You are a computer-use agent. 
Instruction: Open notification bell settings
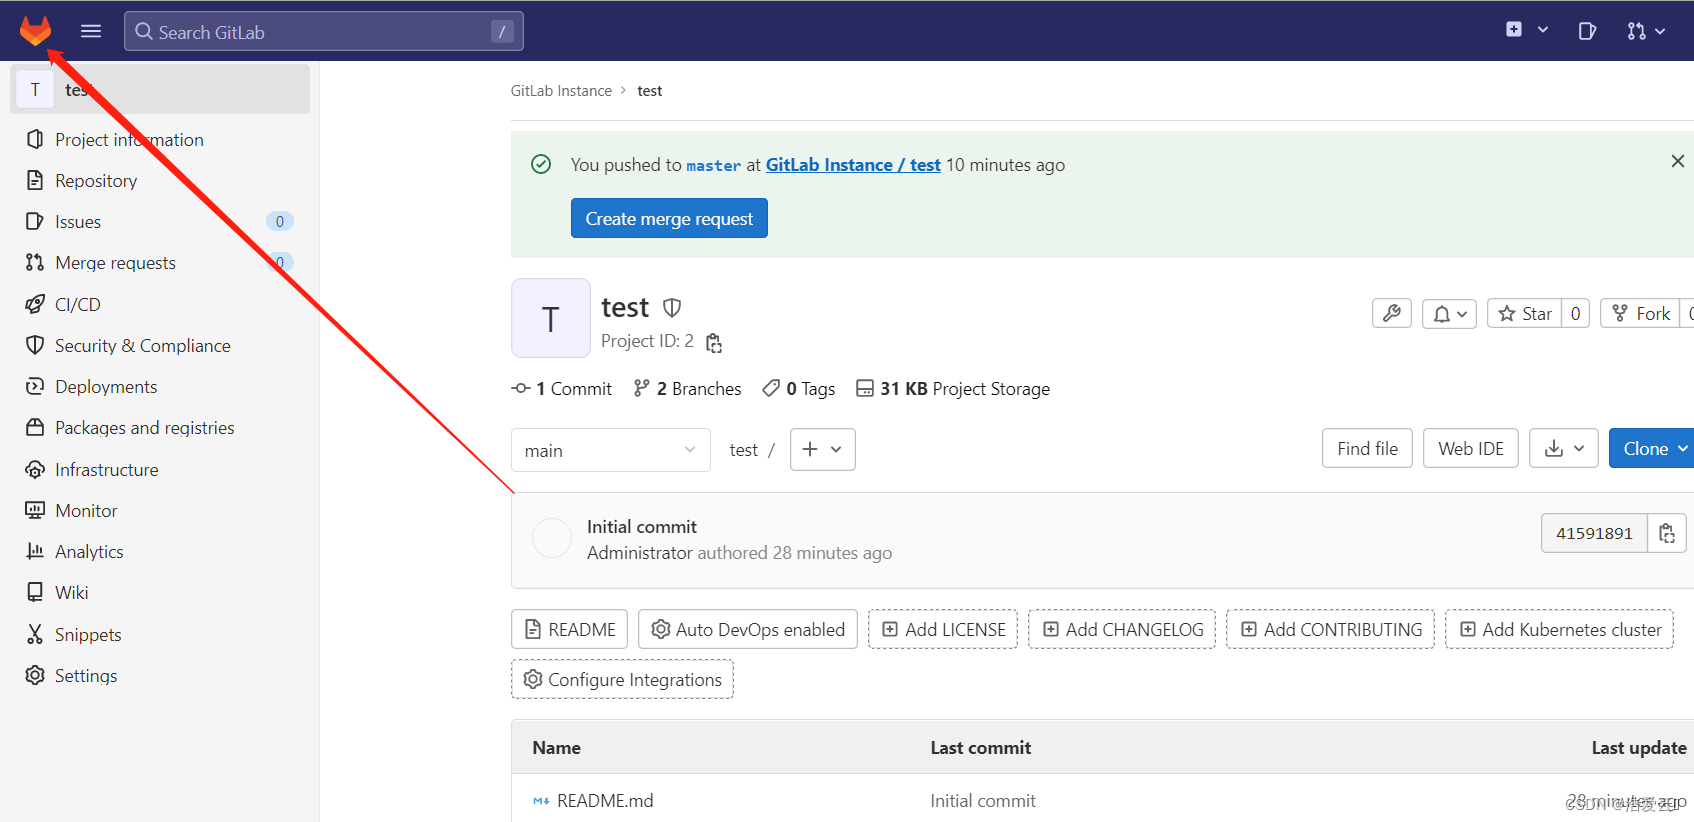click(x=1450, y=314)
